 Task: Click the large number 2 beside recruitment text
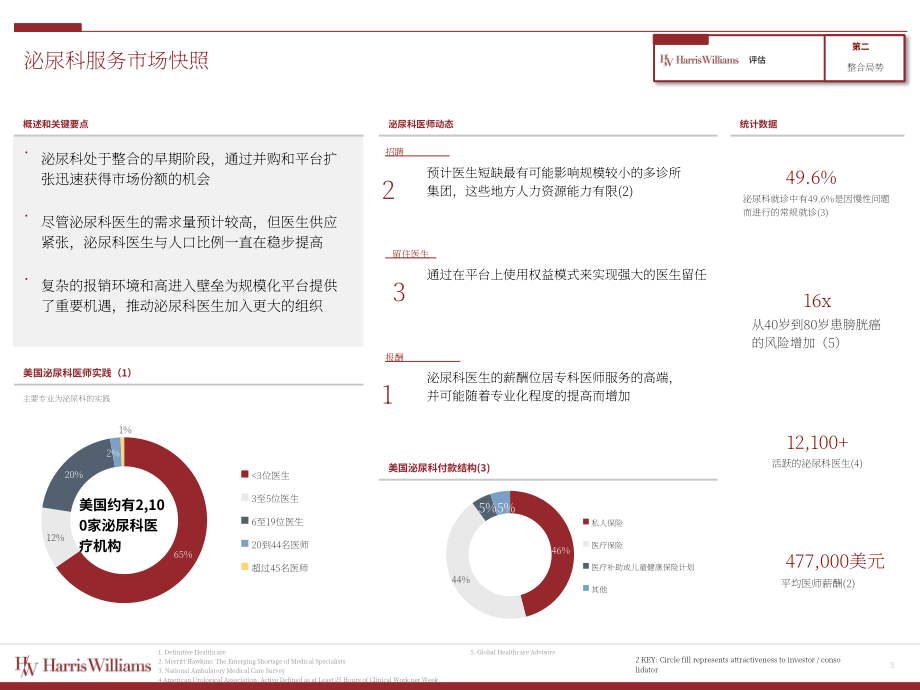point(388,190)
